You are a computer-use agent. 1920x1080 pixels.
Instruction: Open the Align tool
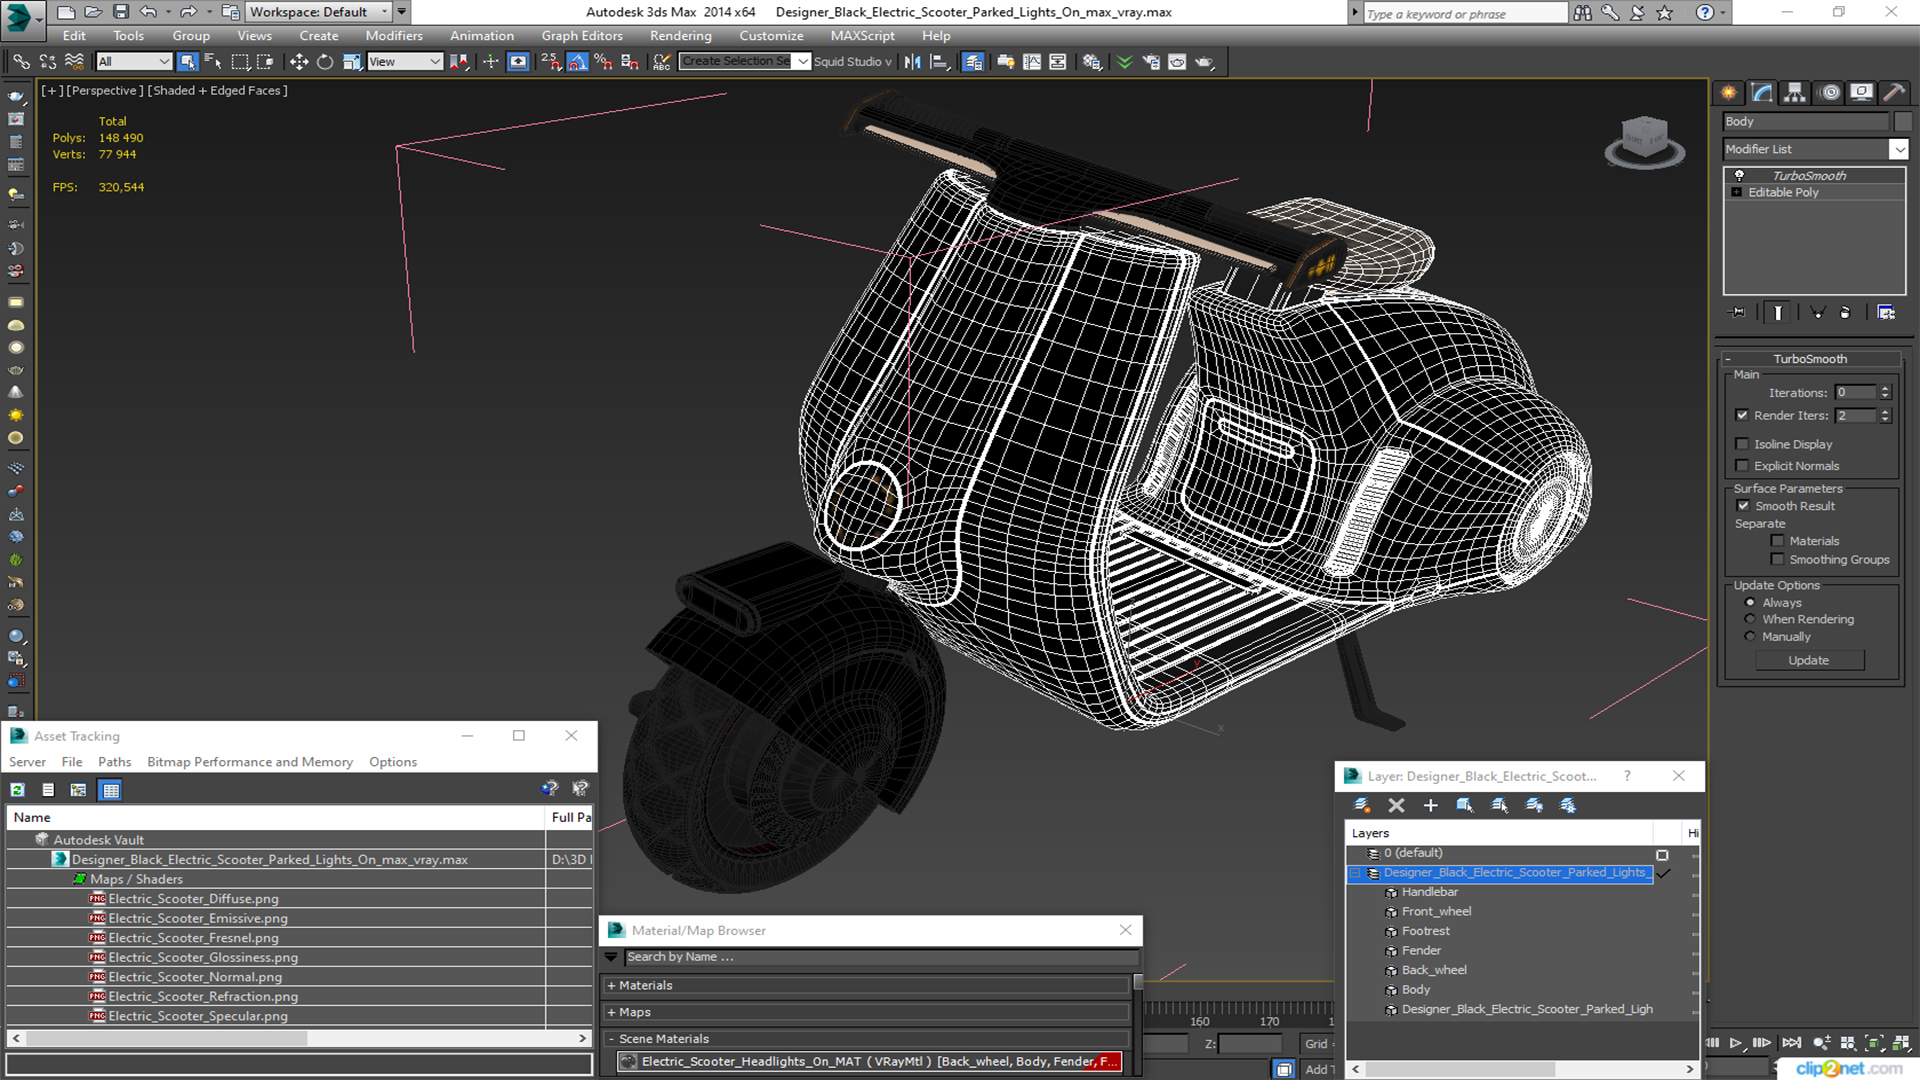click(939, 62)
